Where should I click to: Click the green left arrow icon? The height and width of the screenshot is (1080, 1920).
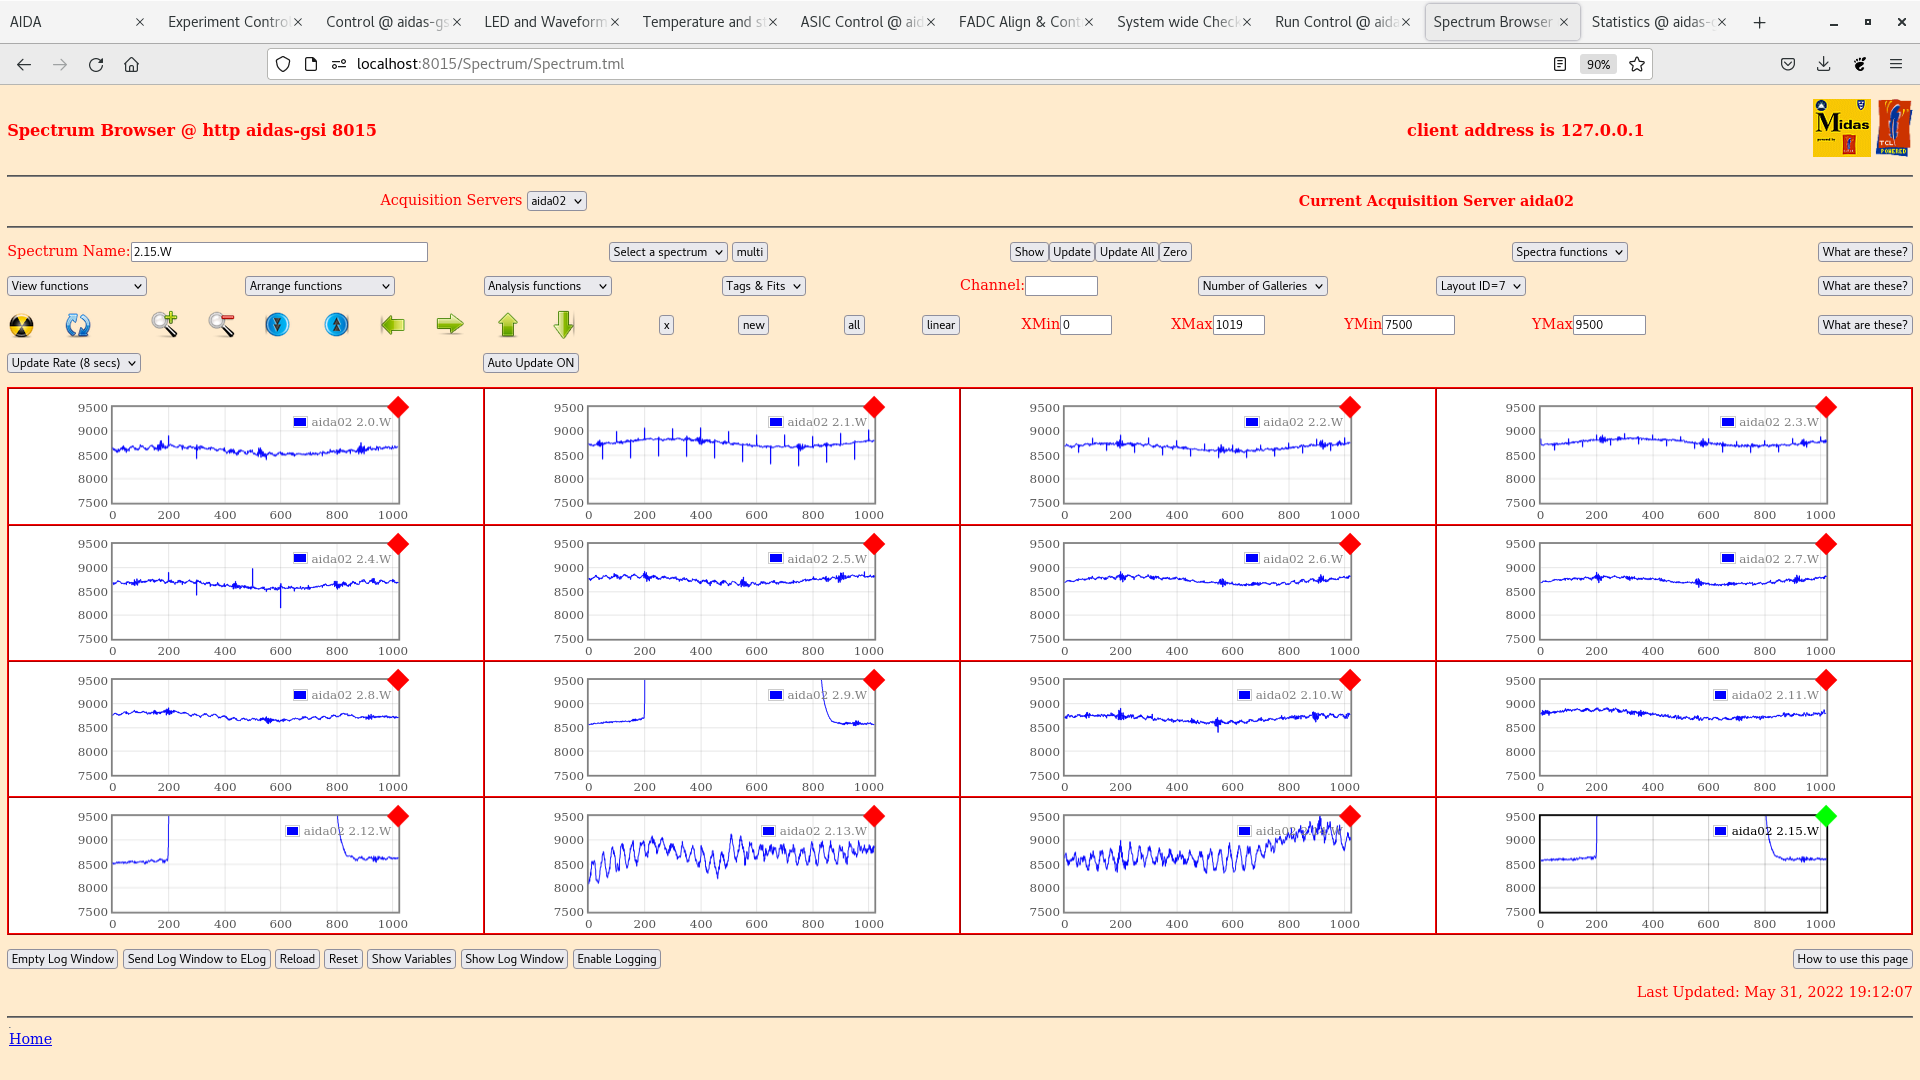[393, 324]
